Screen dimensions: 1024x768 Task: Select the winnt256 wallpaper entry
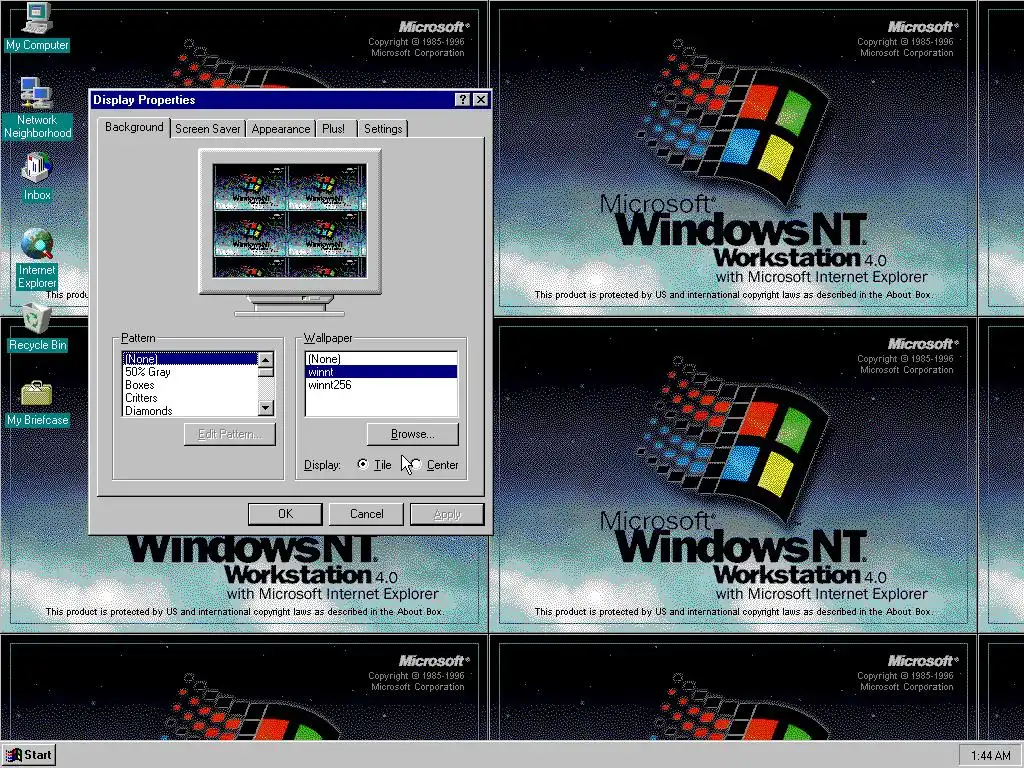point(381,385)
